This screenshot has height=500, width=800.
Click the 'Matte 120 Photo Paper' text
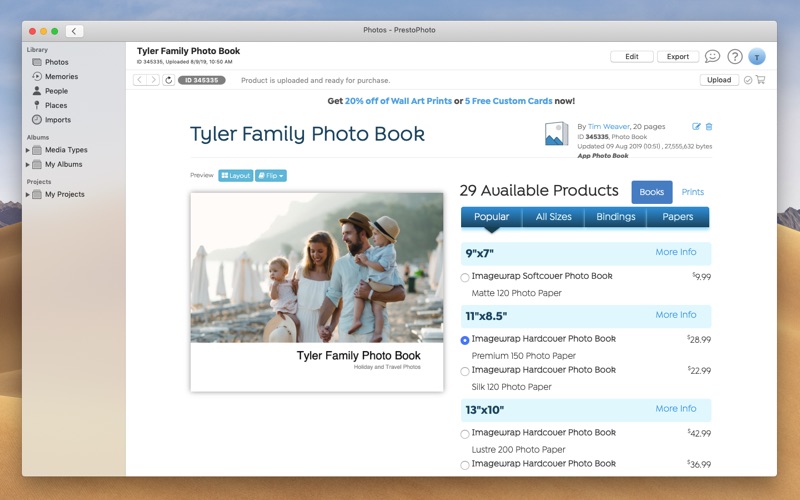click(516, 293)
